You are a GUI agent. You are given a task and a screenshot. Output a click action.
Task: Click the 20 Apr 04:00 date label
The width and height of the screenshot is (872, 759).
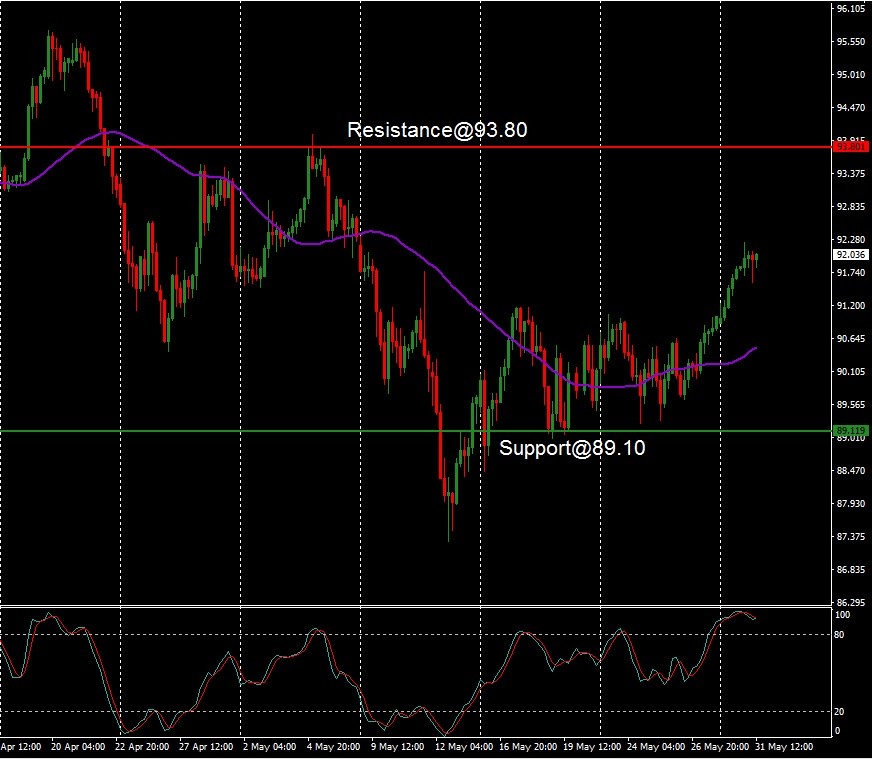pos(78,747)
